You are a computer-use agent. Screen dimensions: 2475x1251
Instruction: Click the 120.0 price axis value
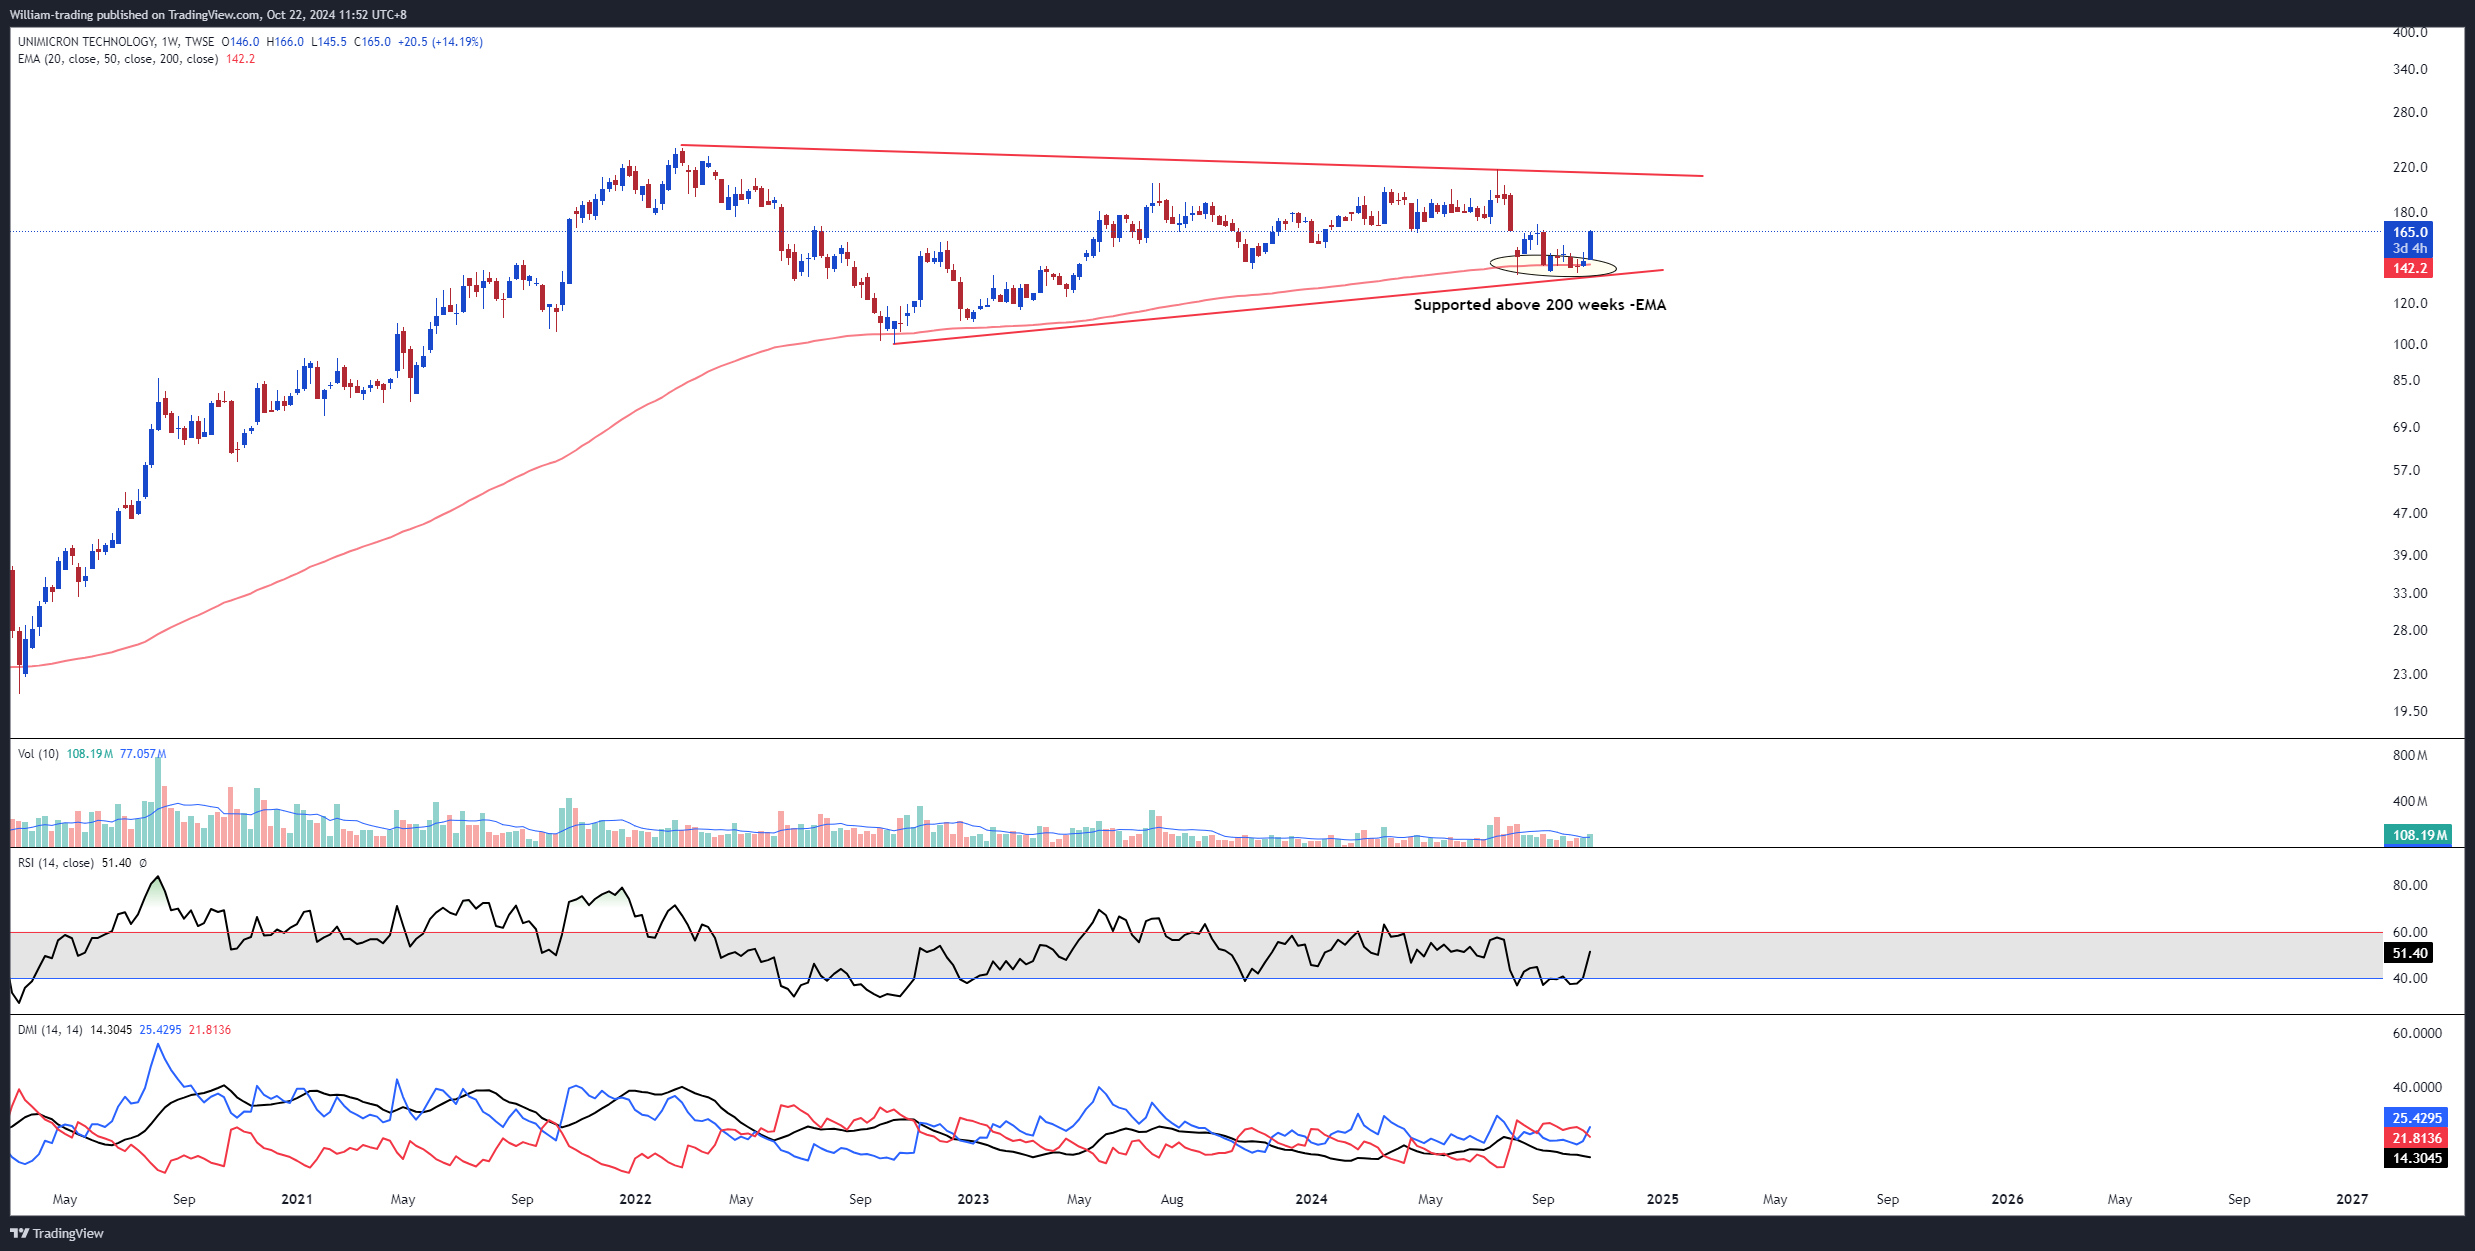2410,303
